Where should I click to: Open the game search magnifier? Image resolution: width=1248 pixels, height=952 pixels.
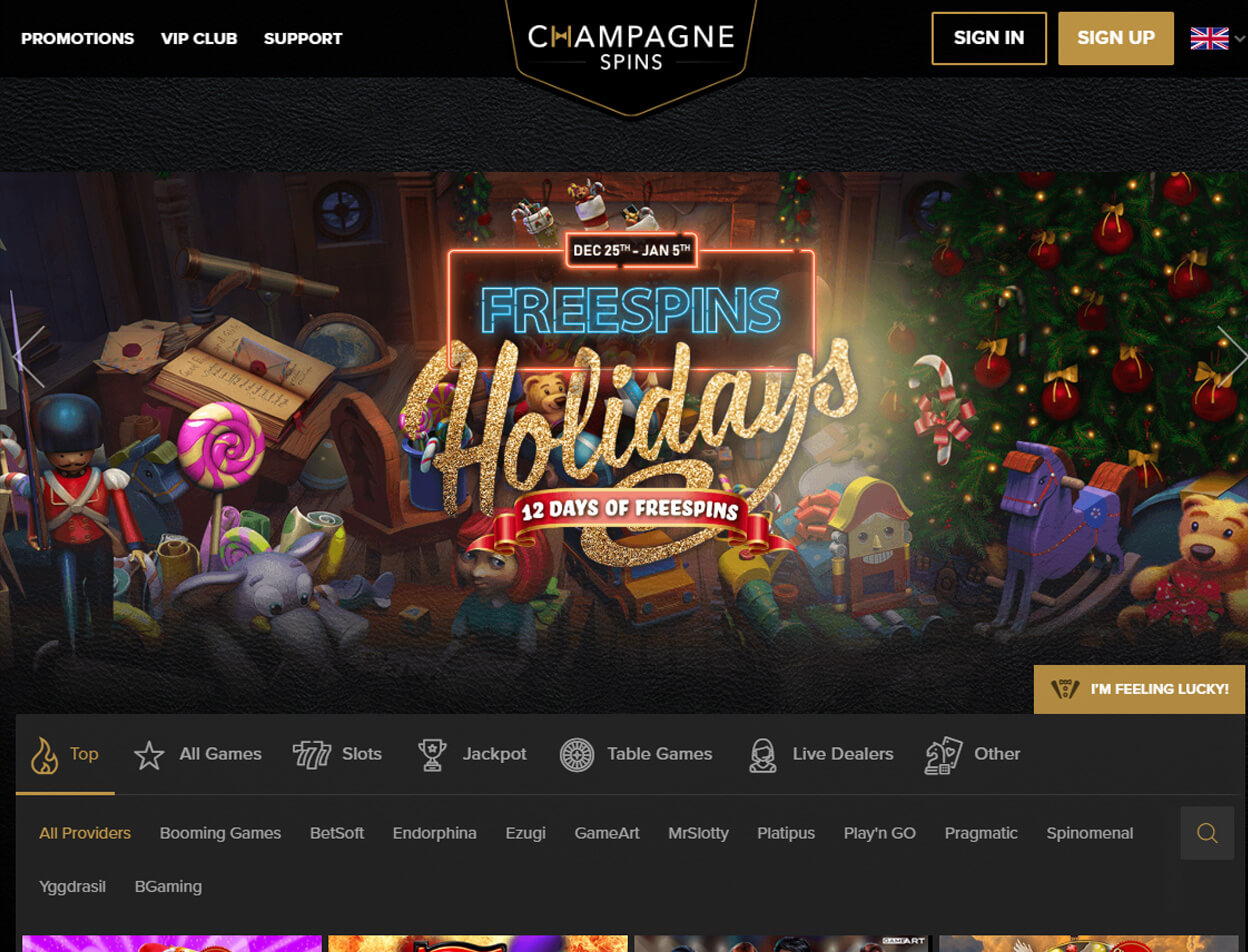click(x=1207, y=833)
